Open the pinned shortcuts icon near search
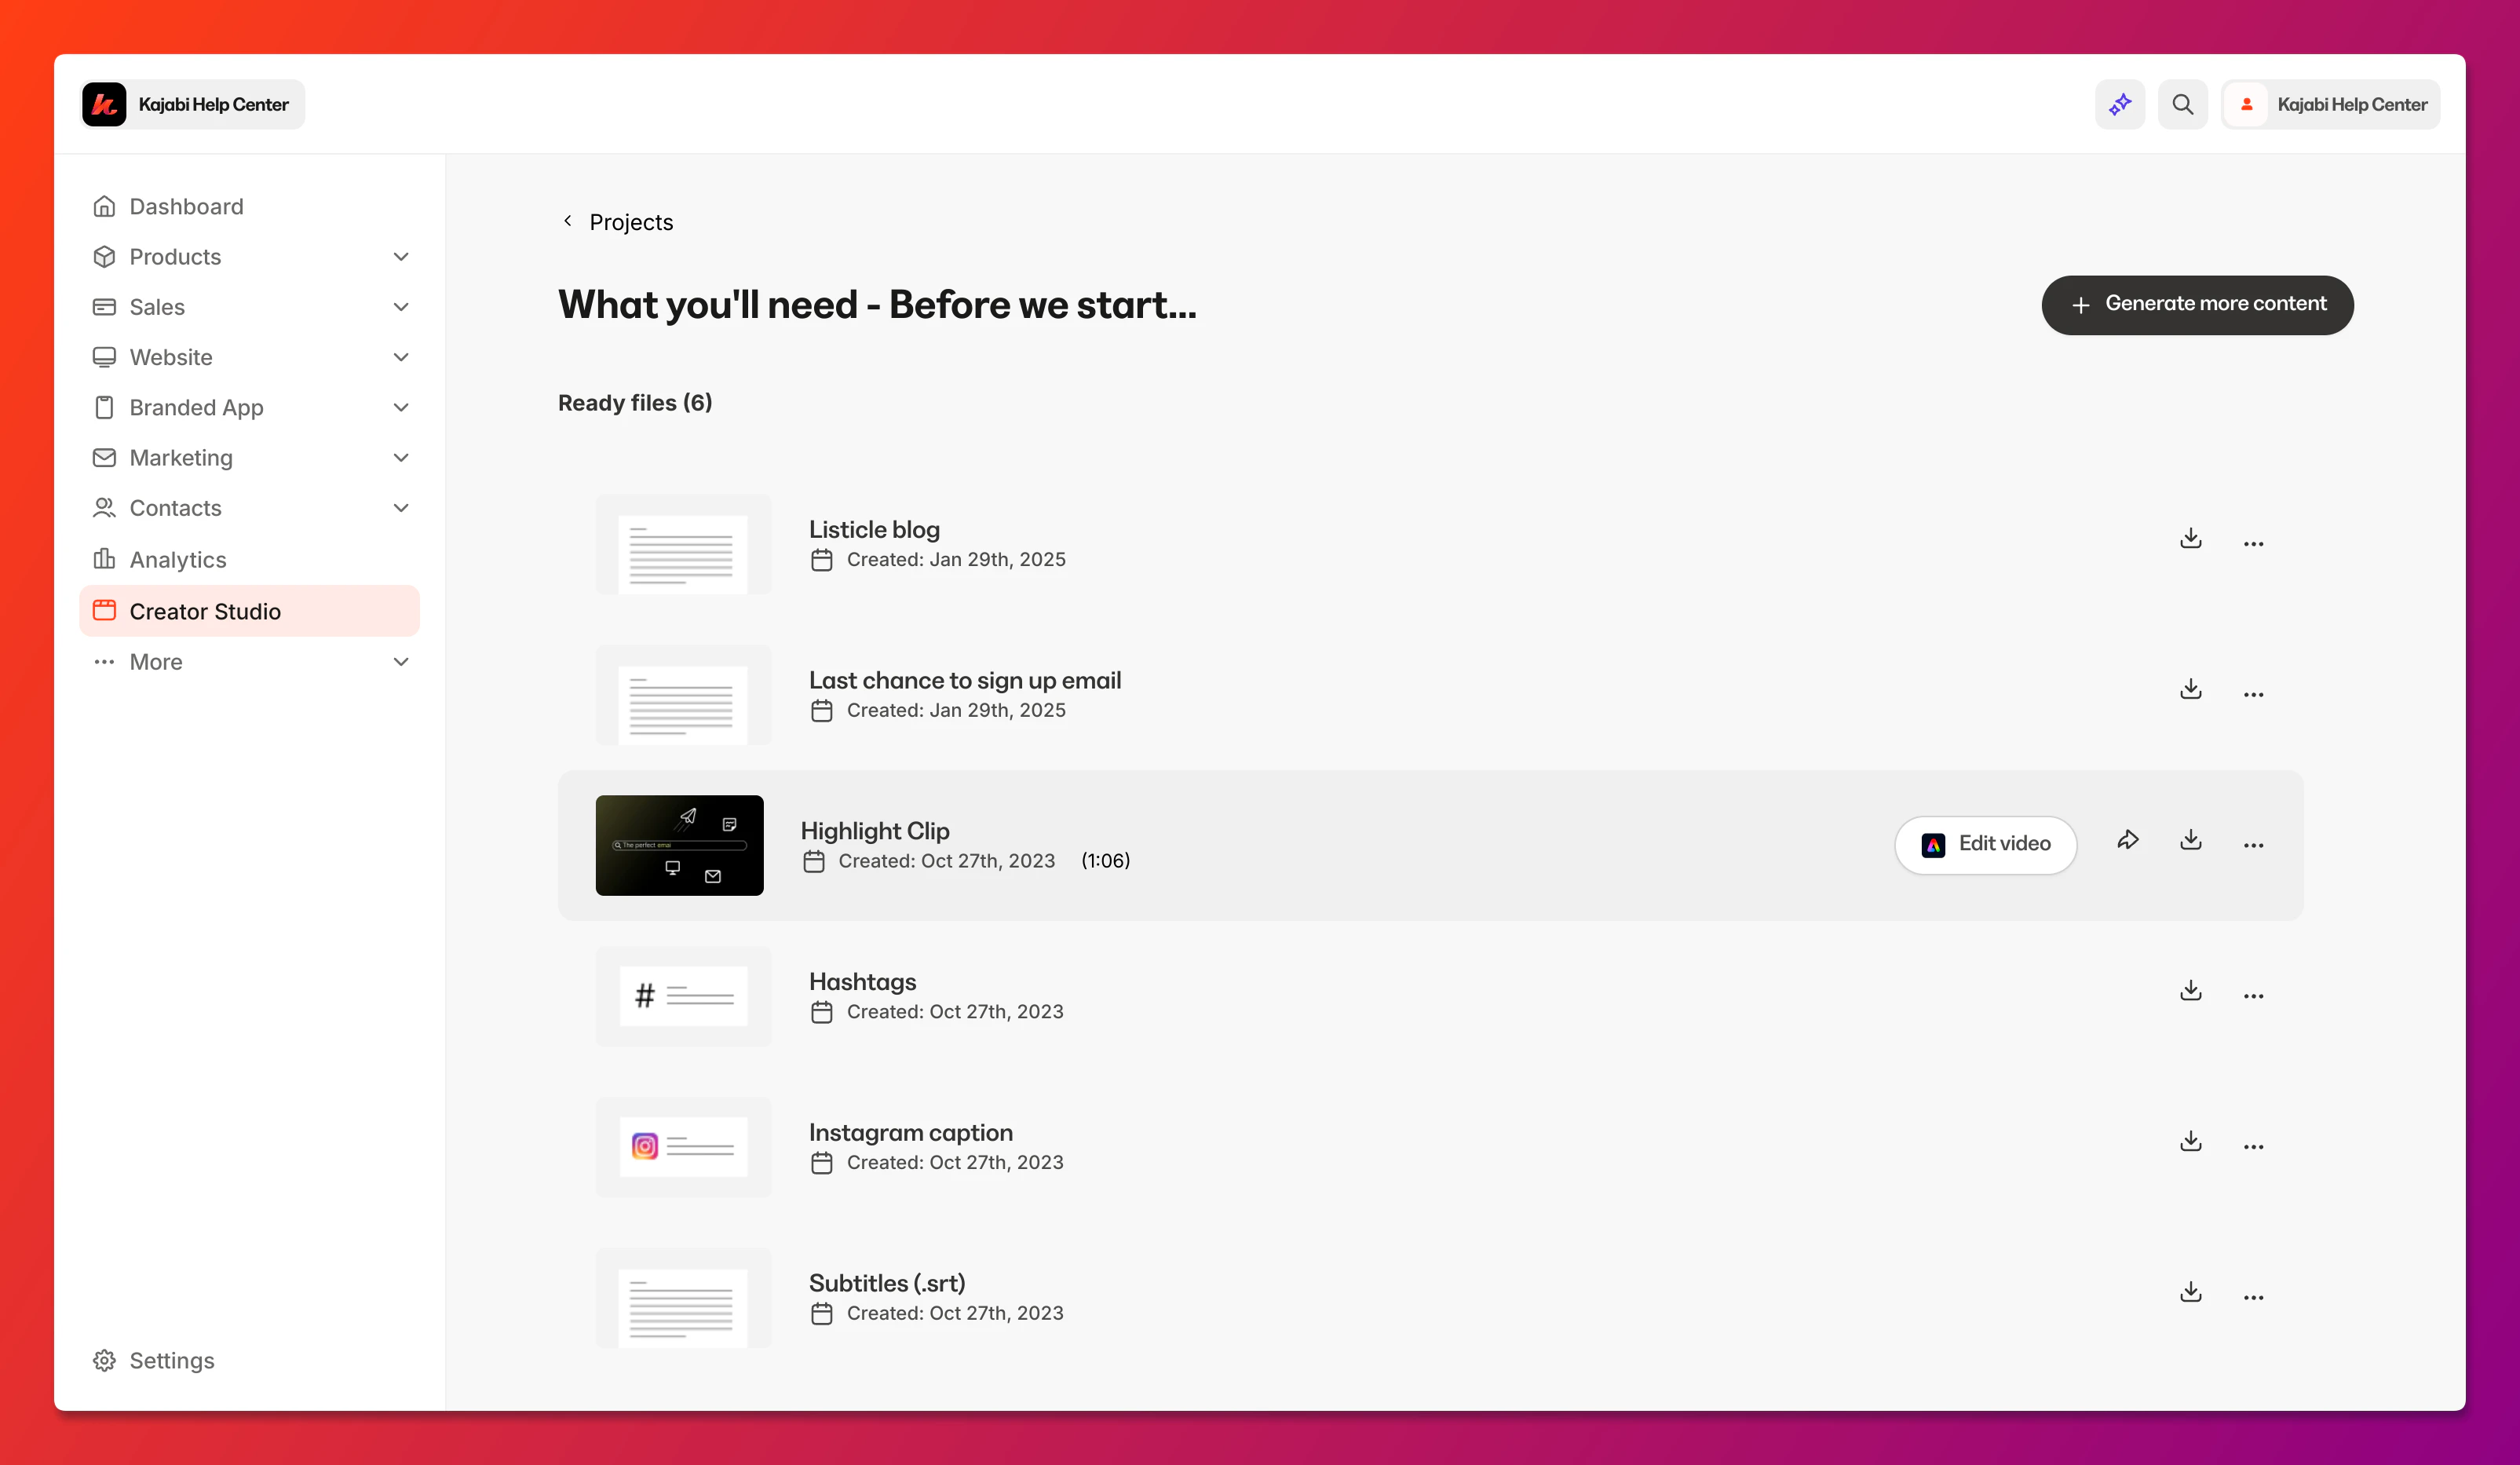The height and width of the screenshot is (1465, 2520). (2120, 103)
